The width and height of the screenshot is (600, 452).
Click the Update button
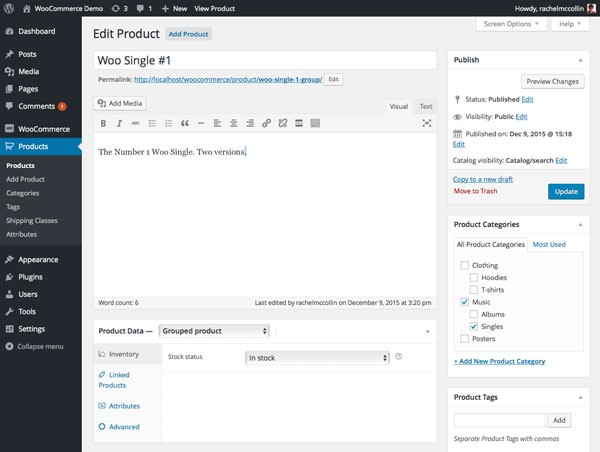pyautogui.click(x=566, y=192)
